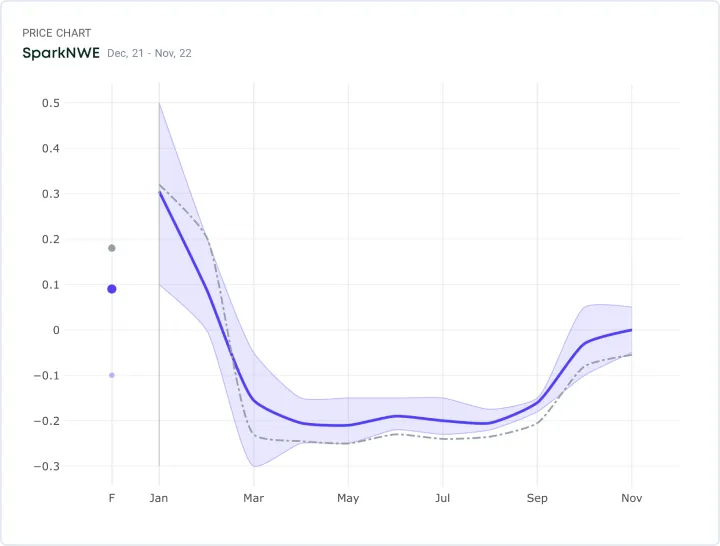Click the 'Sep' x-axis label
The width and height of the screenshot is (720, 546).
[x=537, y=498]
